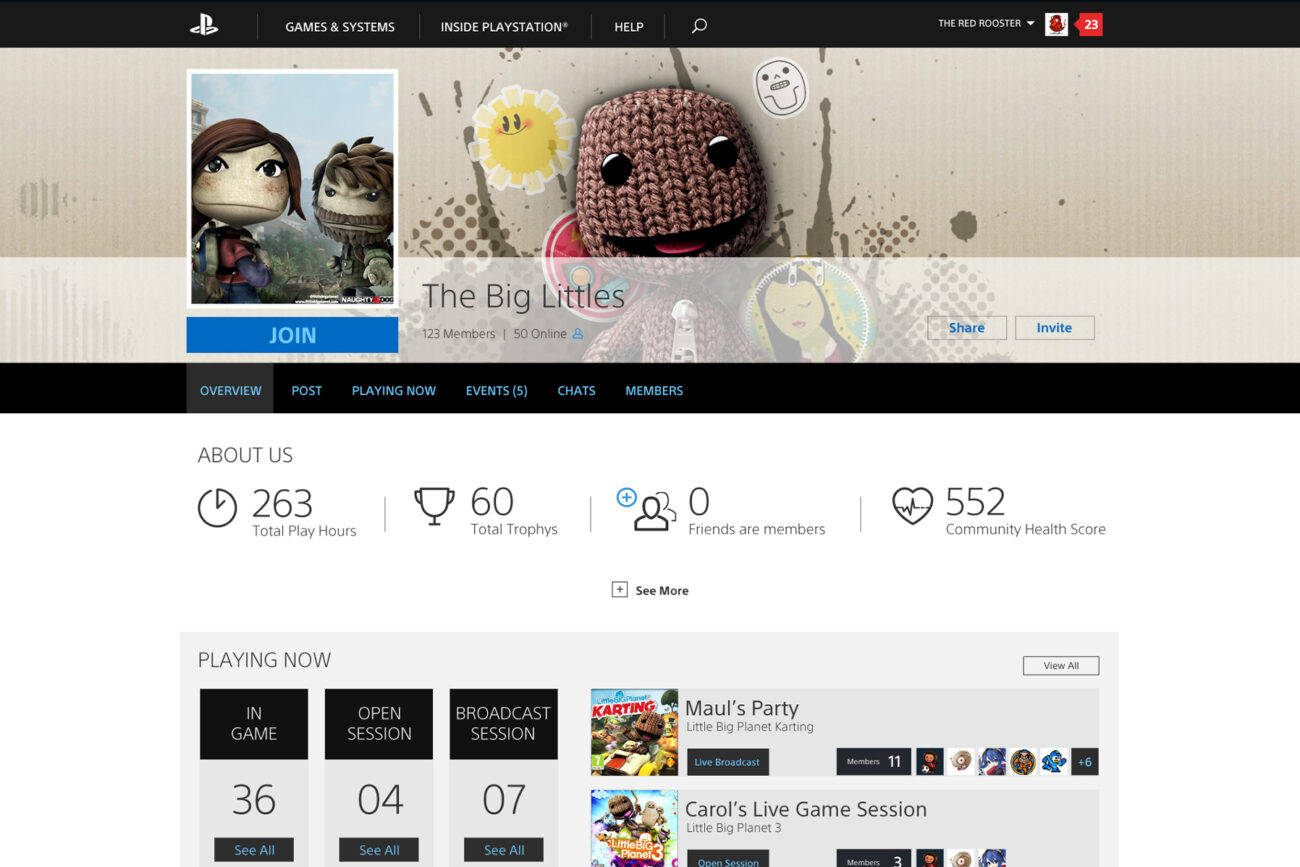Open the Little Big Planet Karting thumbnail

point(634,732)
